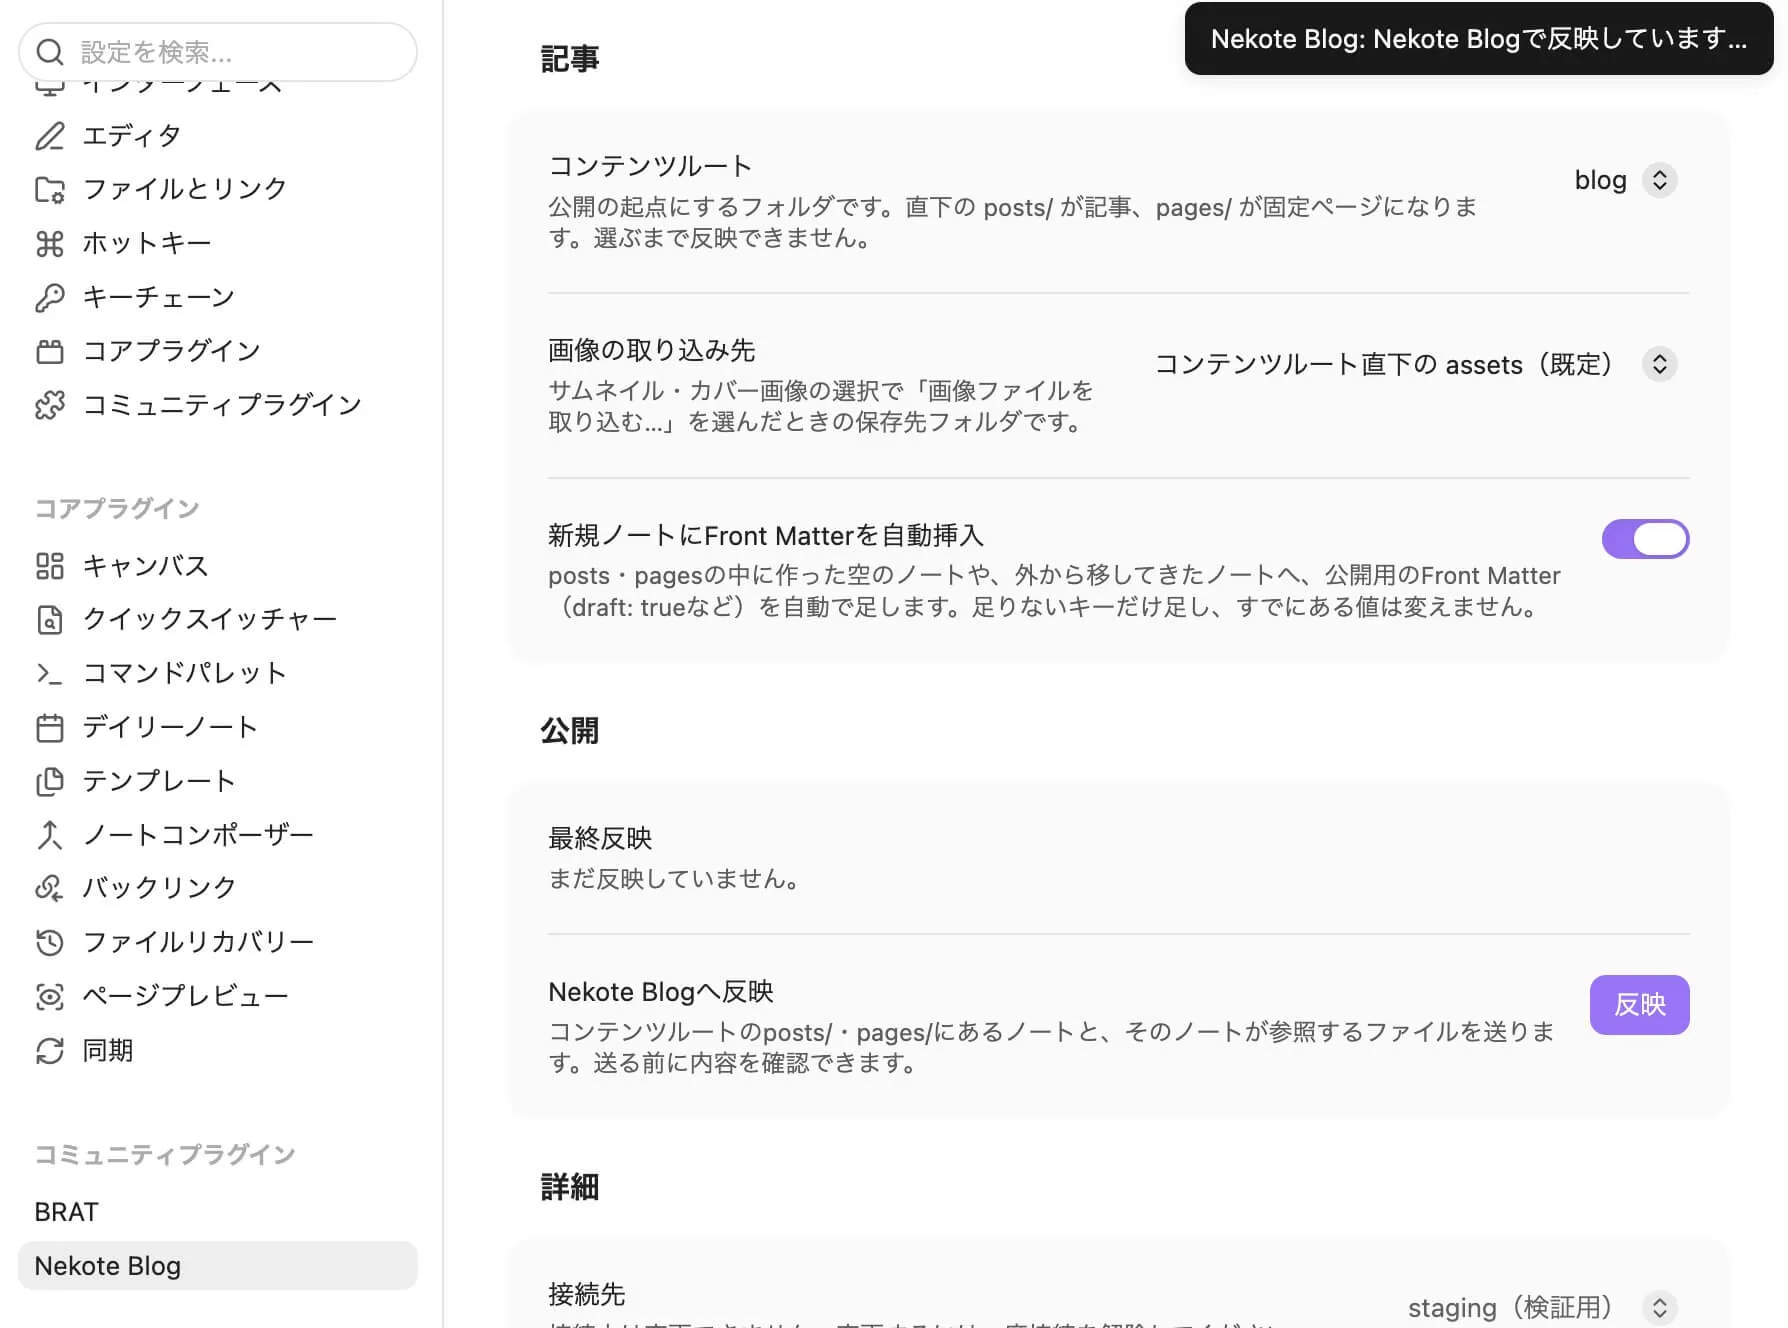Screen dimensions: 1788x1328
Task: Click the calendar icon beside デイリーノート
Action: (50, 728)
